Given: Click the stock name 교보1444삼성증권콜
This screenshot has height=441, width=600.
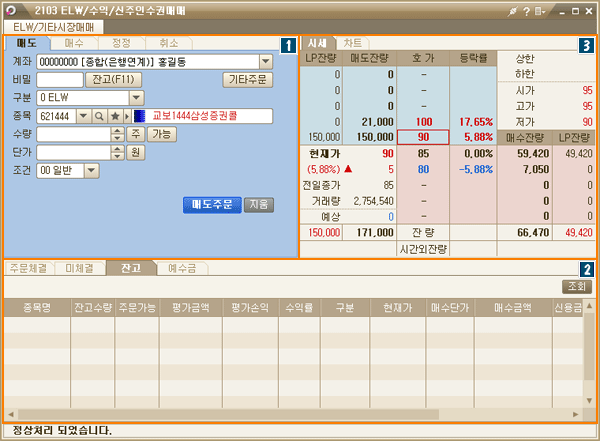Looking at the screenshot, I should pos(195,116).
